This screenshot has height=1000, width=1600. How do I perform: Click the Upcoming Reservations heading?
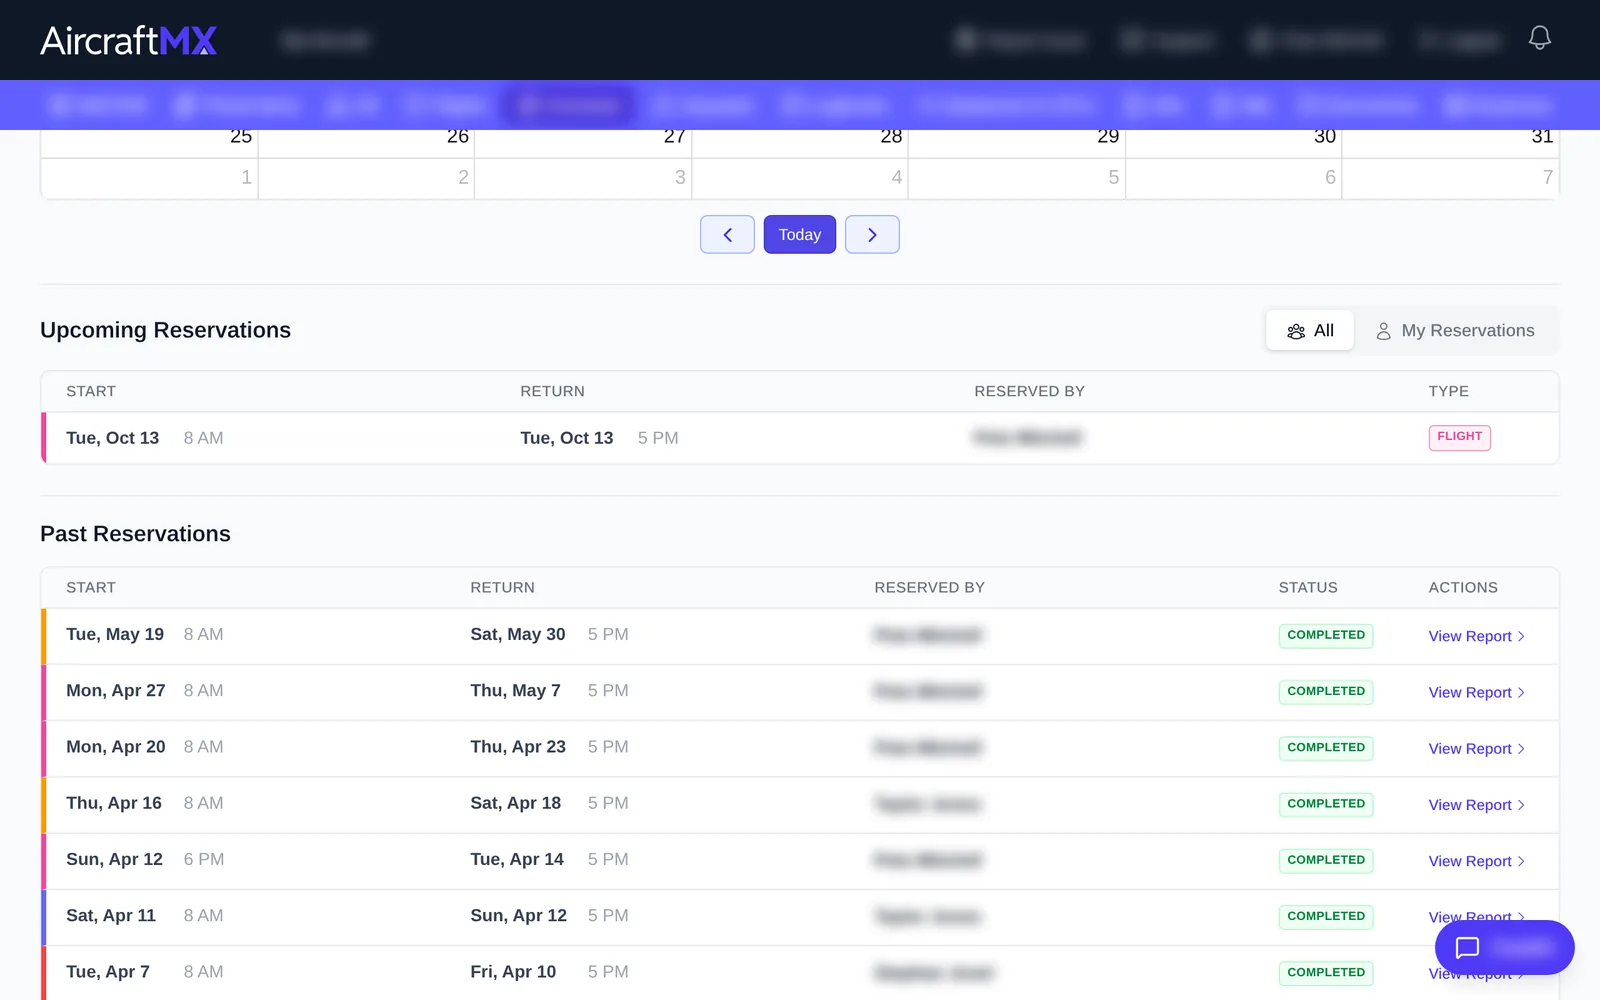(165, 330)
